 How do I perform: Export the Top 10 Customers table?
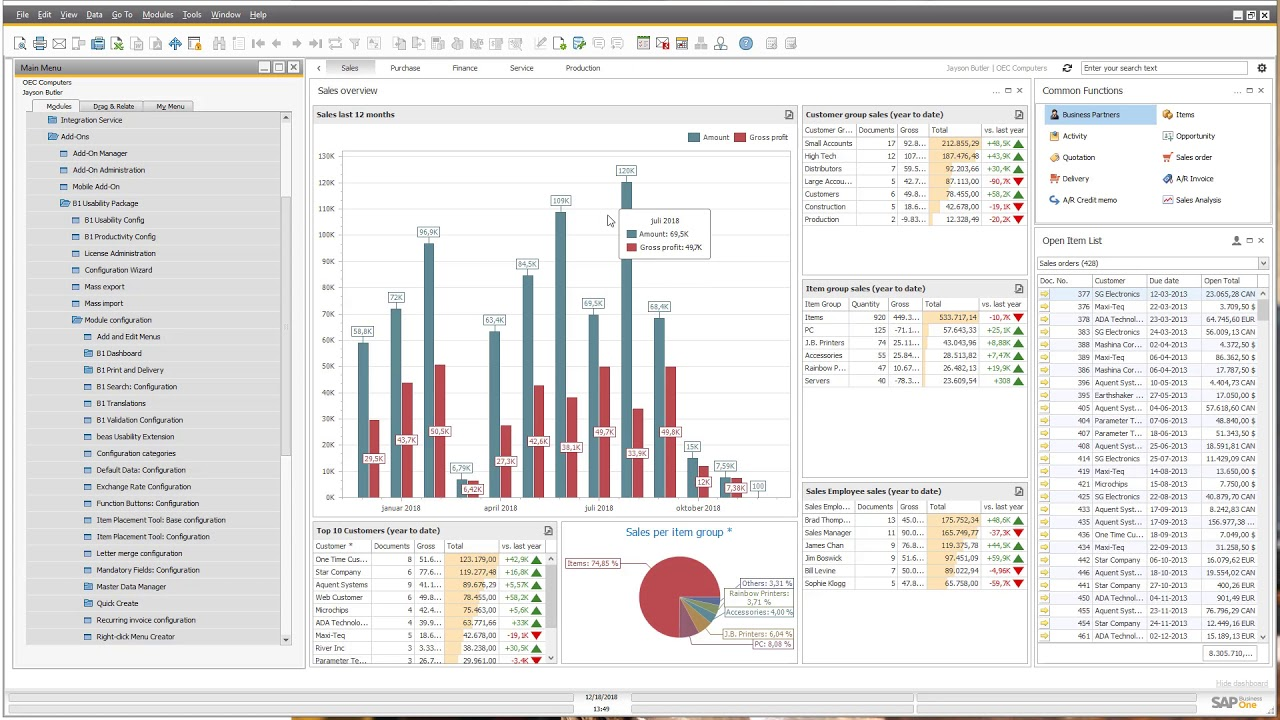point(548,531)
